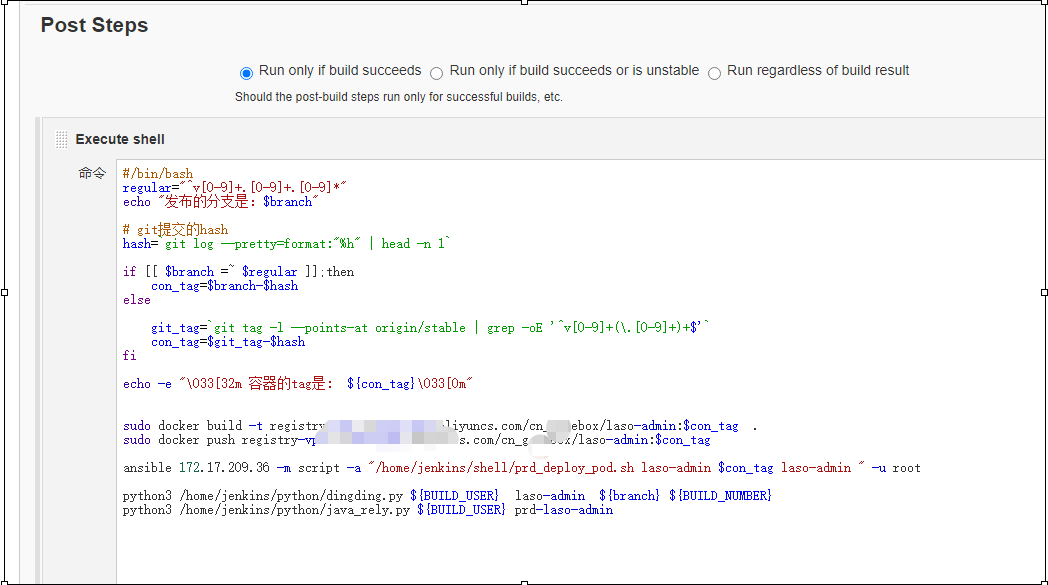Click the Execute shell step title
Screen dimensions: 1048x585
pyautogui.click(x=120, y=139)
